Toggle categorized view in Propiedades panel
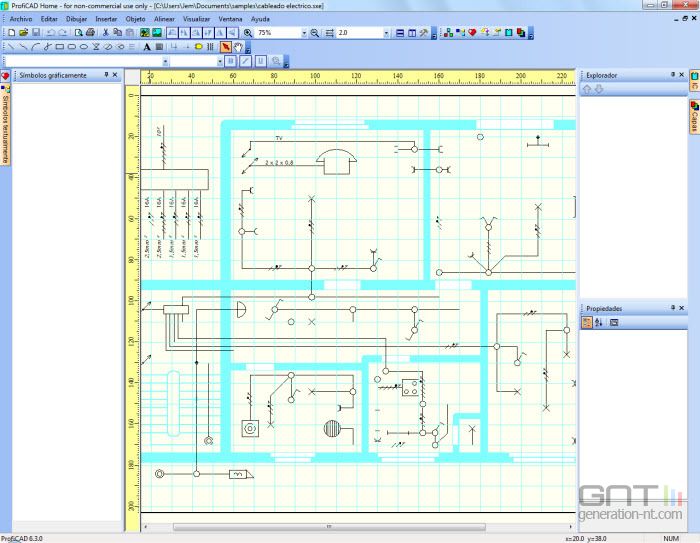This screenshot has height=543, width=700. pos(587,322)
